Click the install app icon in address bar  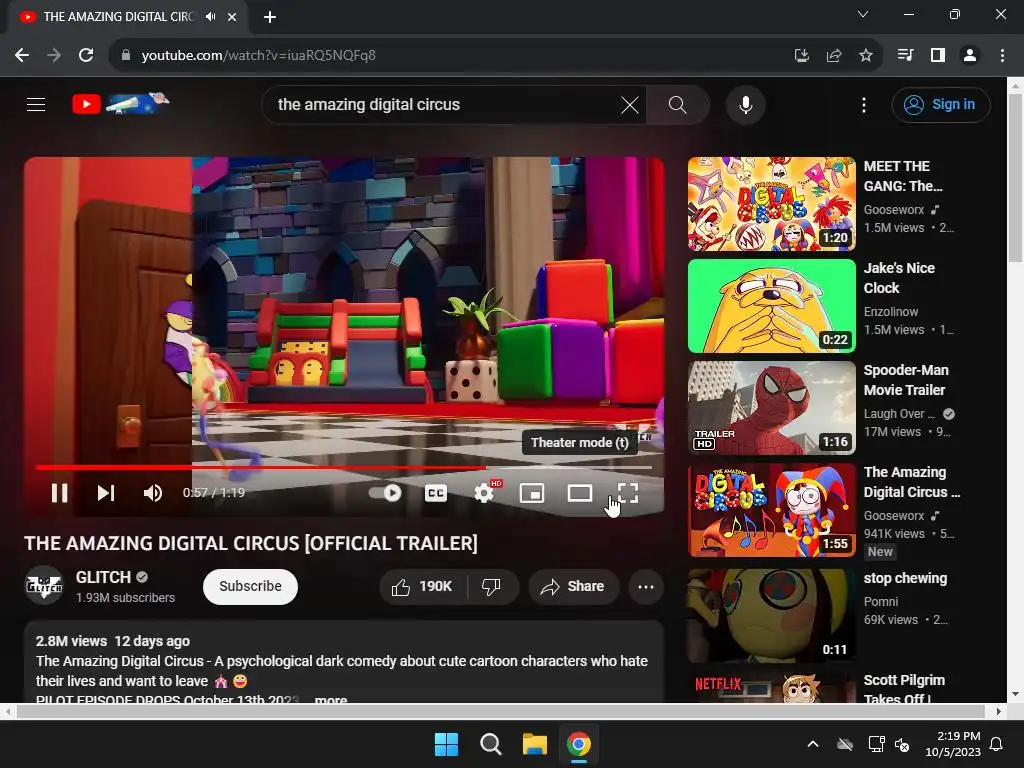click(x=801, y=56)
